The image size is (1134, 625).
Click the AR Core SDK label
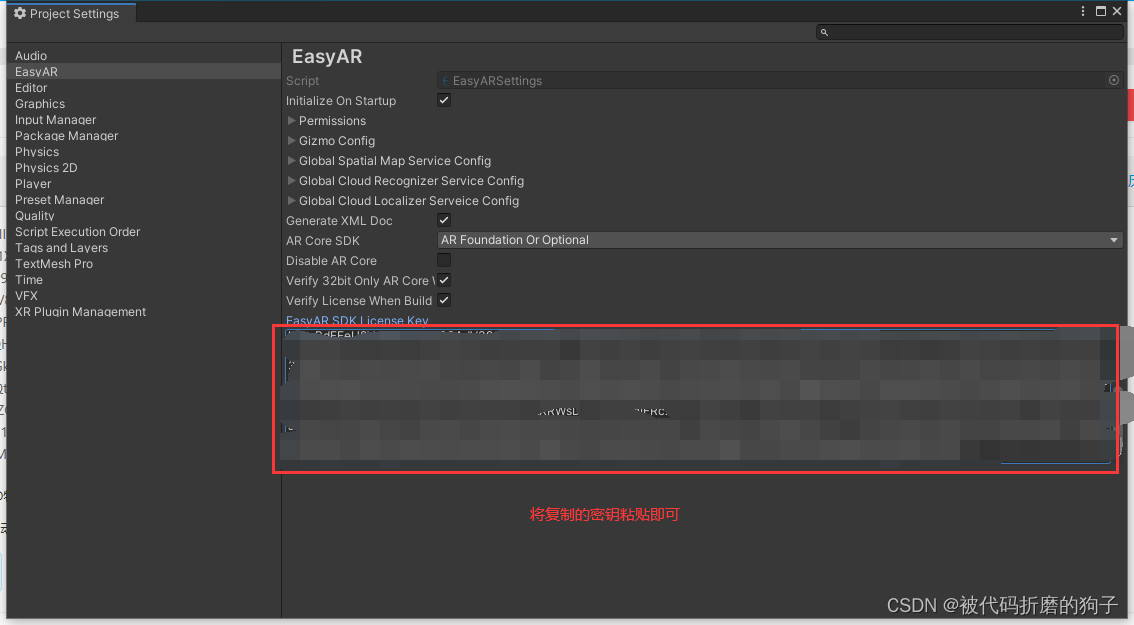[x=323, y=241]
